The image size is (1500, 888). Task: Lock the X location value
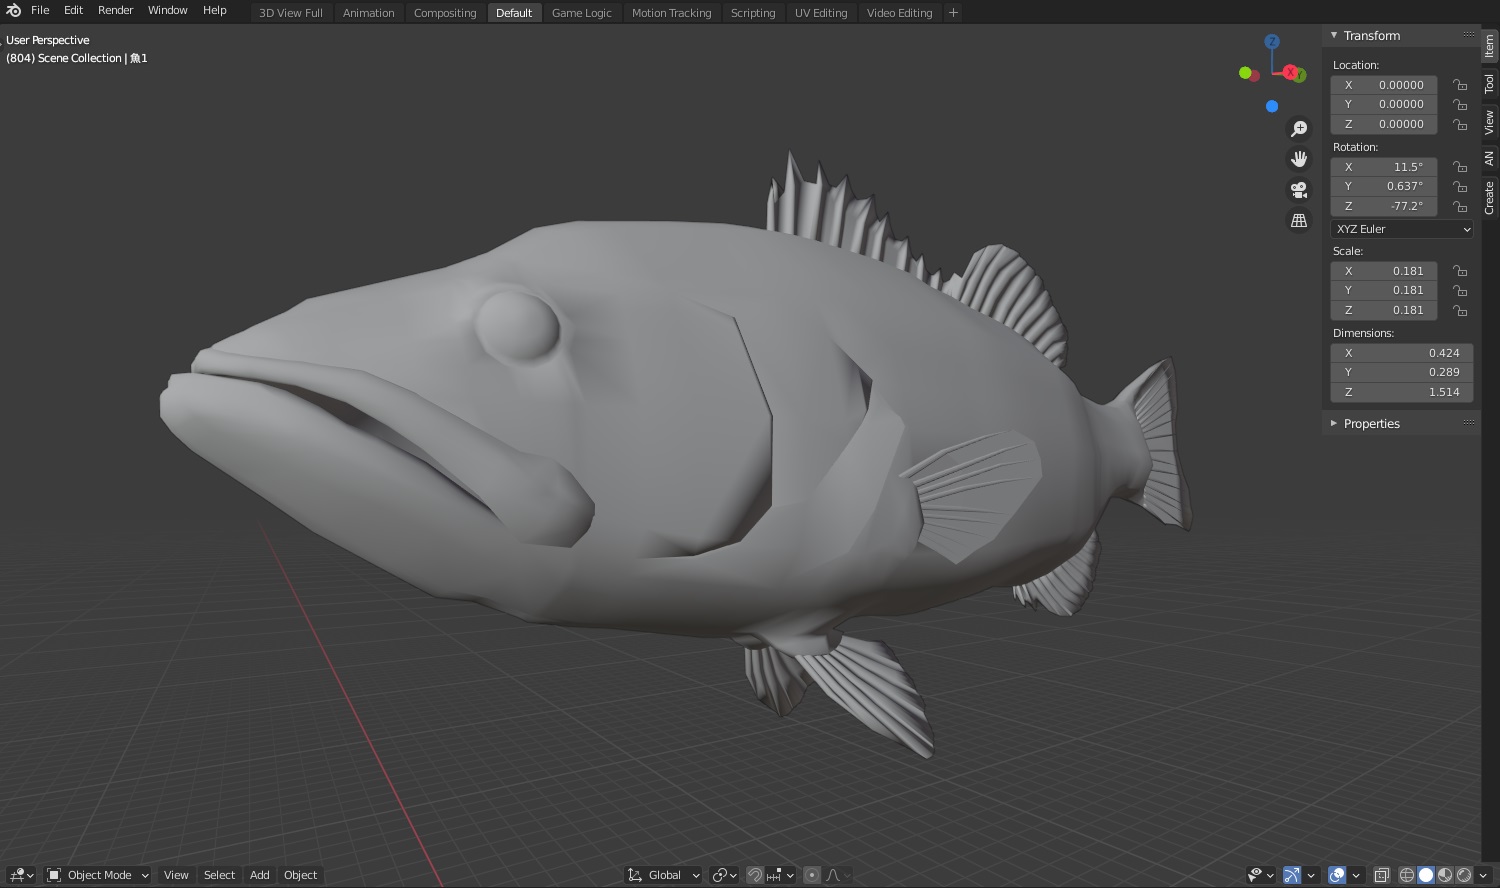[1460, 85]
